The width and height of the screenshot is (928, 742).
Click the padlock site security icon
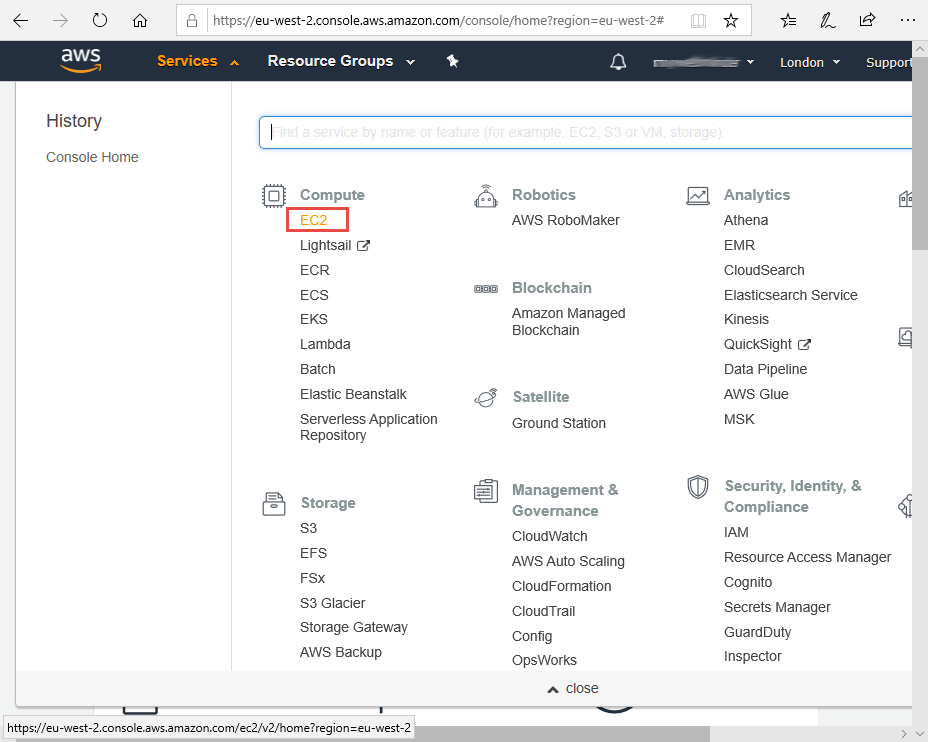coord(192,21)
